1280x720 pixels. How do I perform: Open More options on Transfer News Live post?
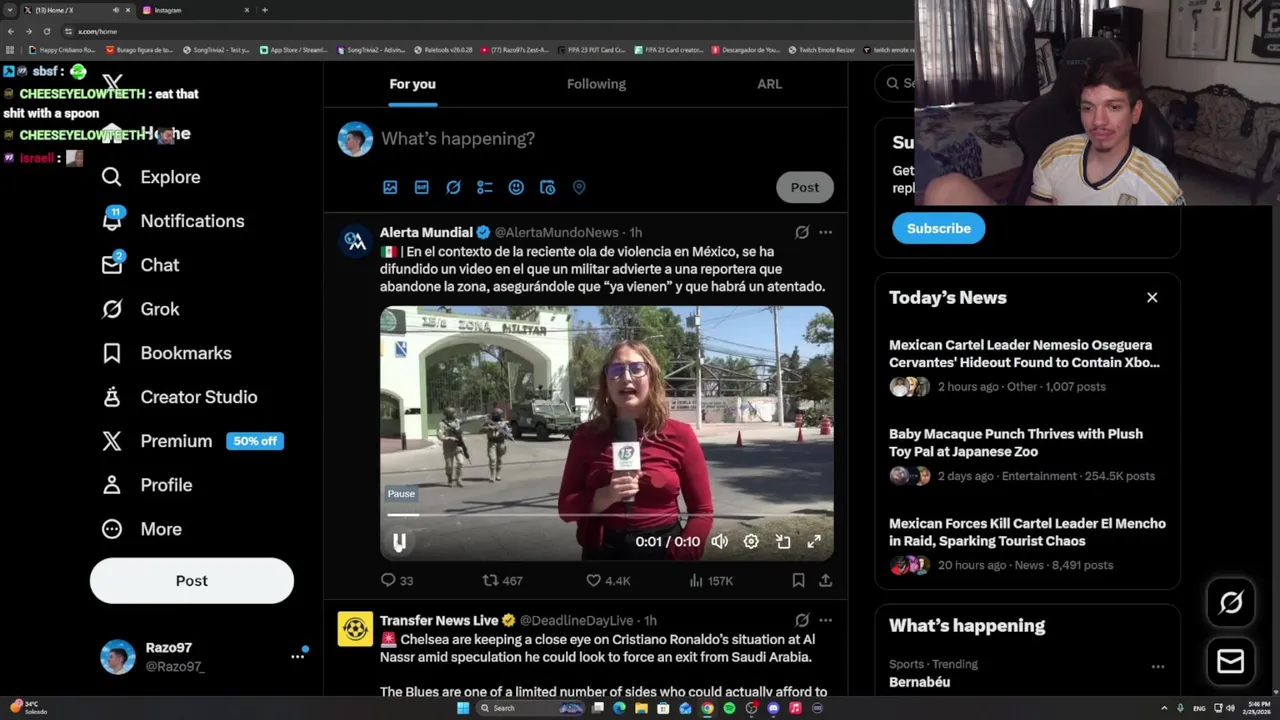[825, 620]
